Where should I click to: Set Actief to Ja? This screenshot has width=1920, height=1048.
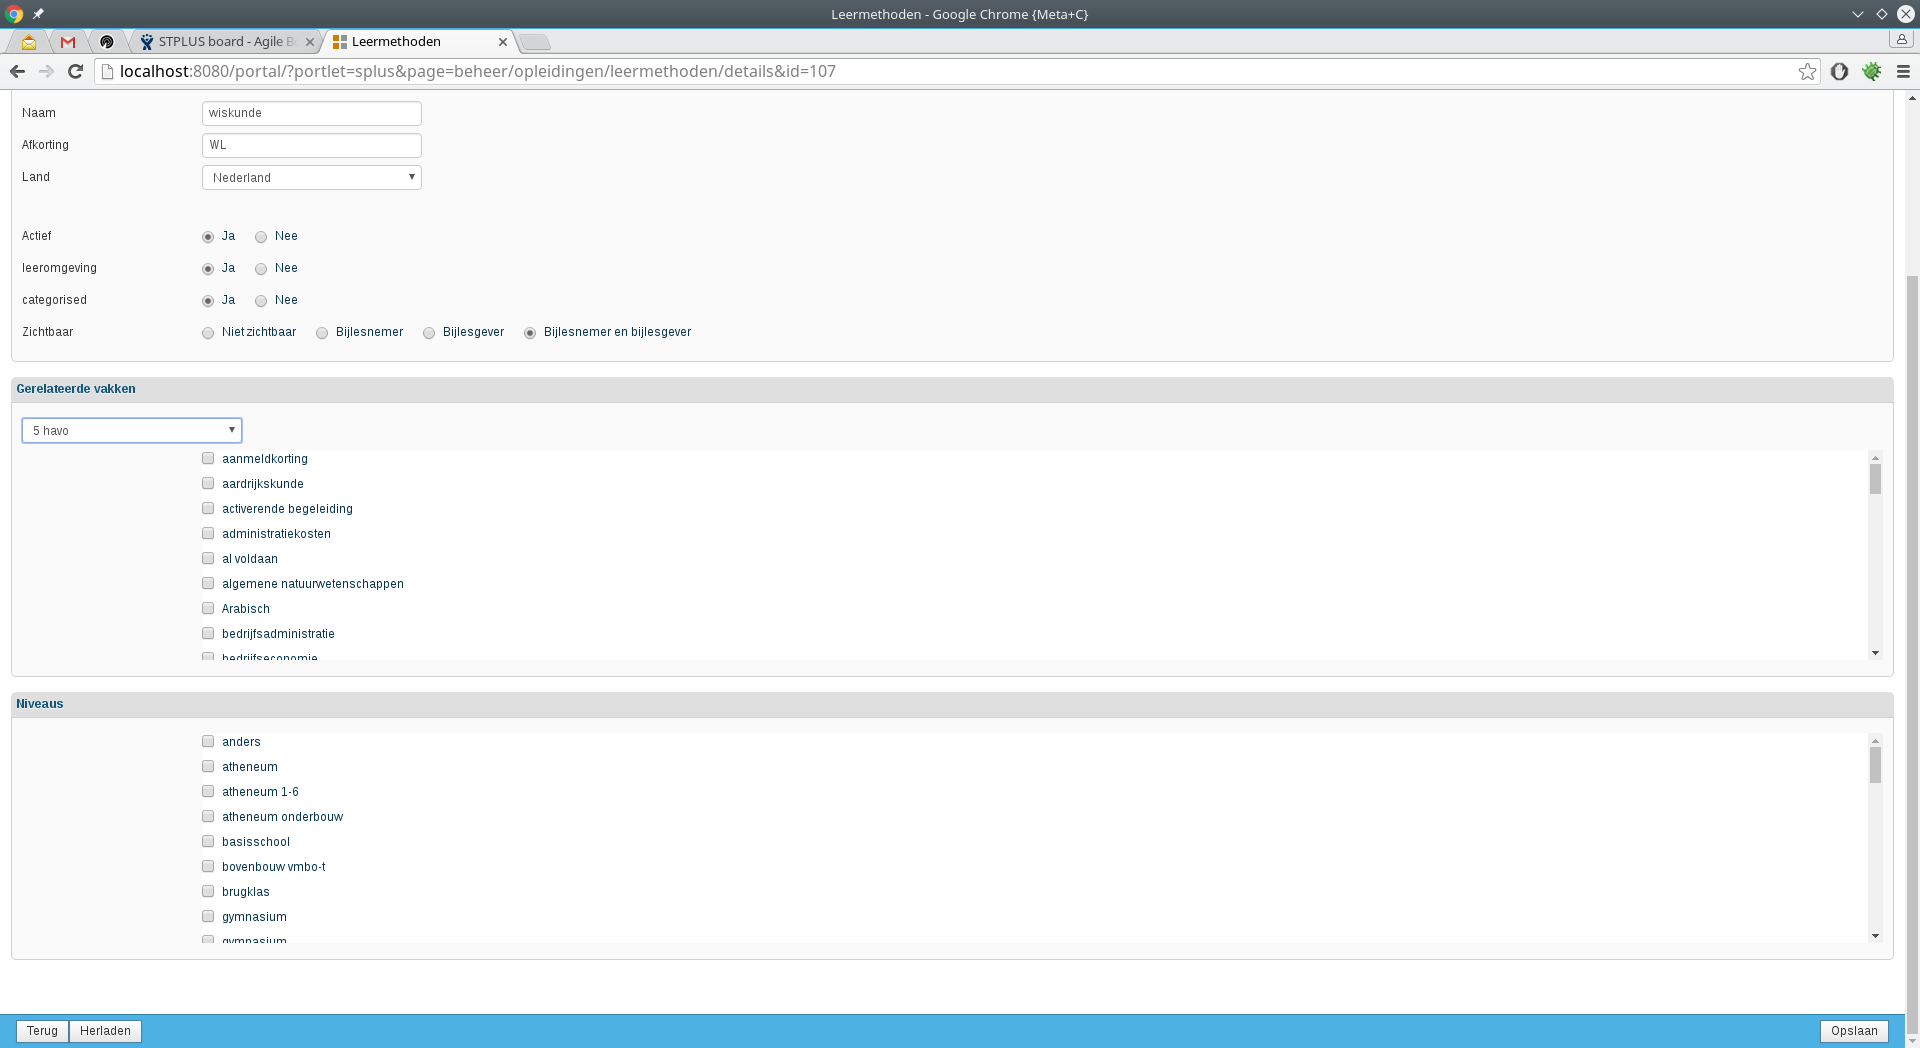pos(208,237)
